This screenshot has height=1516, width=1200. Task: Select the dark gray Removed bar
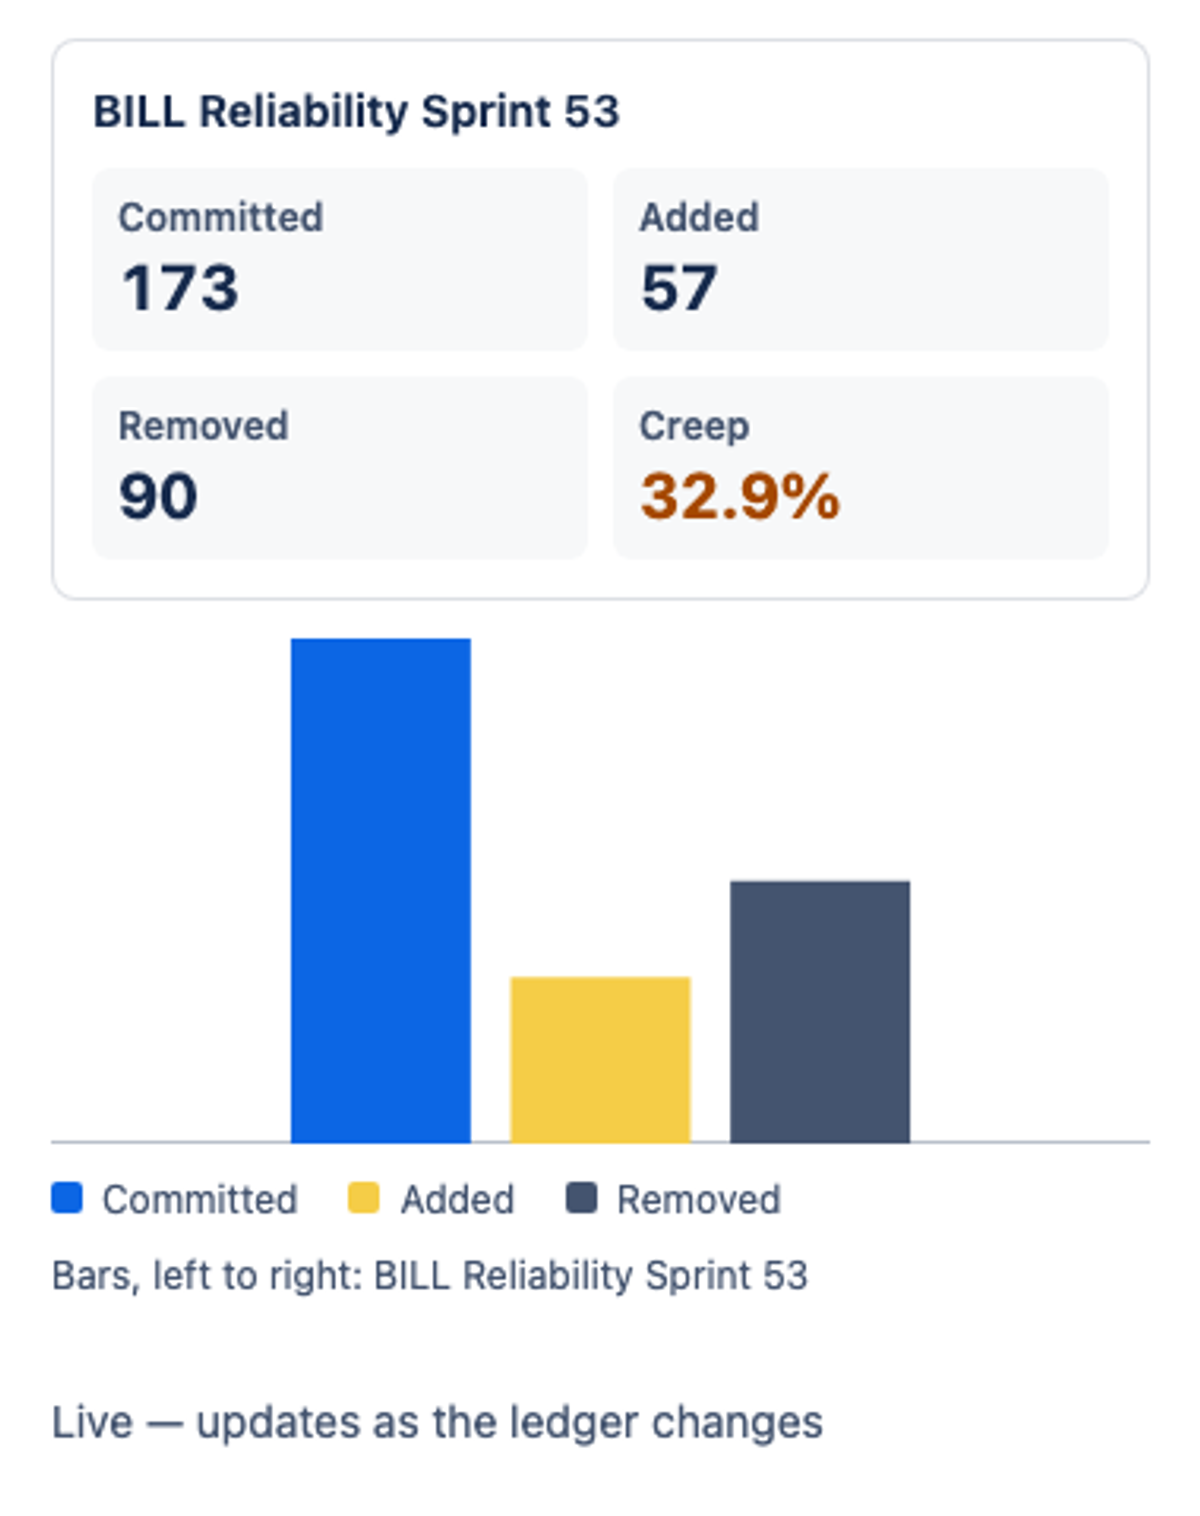[820, 1011]
